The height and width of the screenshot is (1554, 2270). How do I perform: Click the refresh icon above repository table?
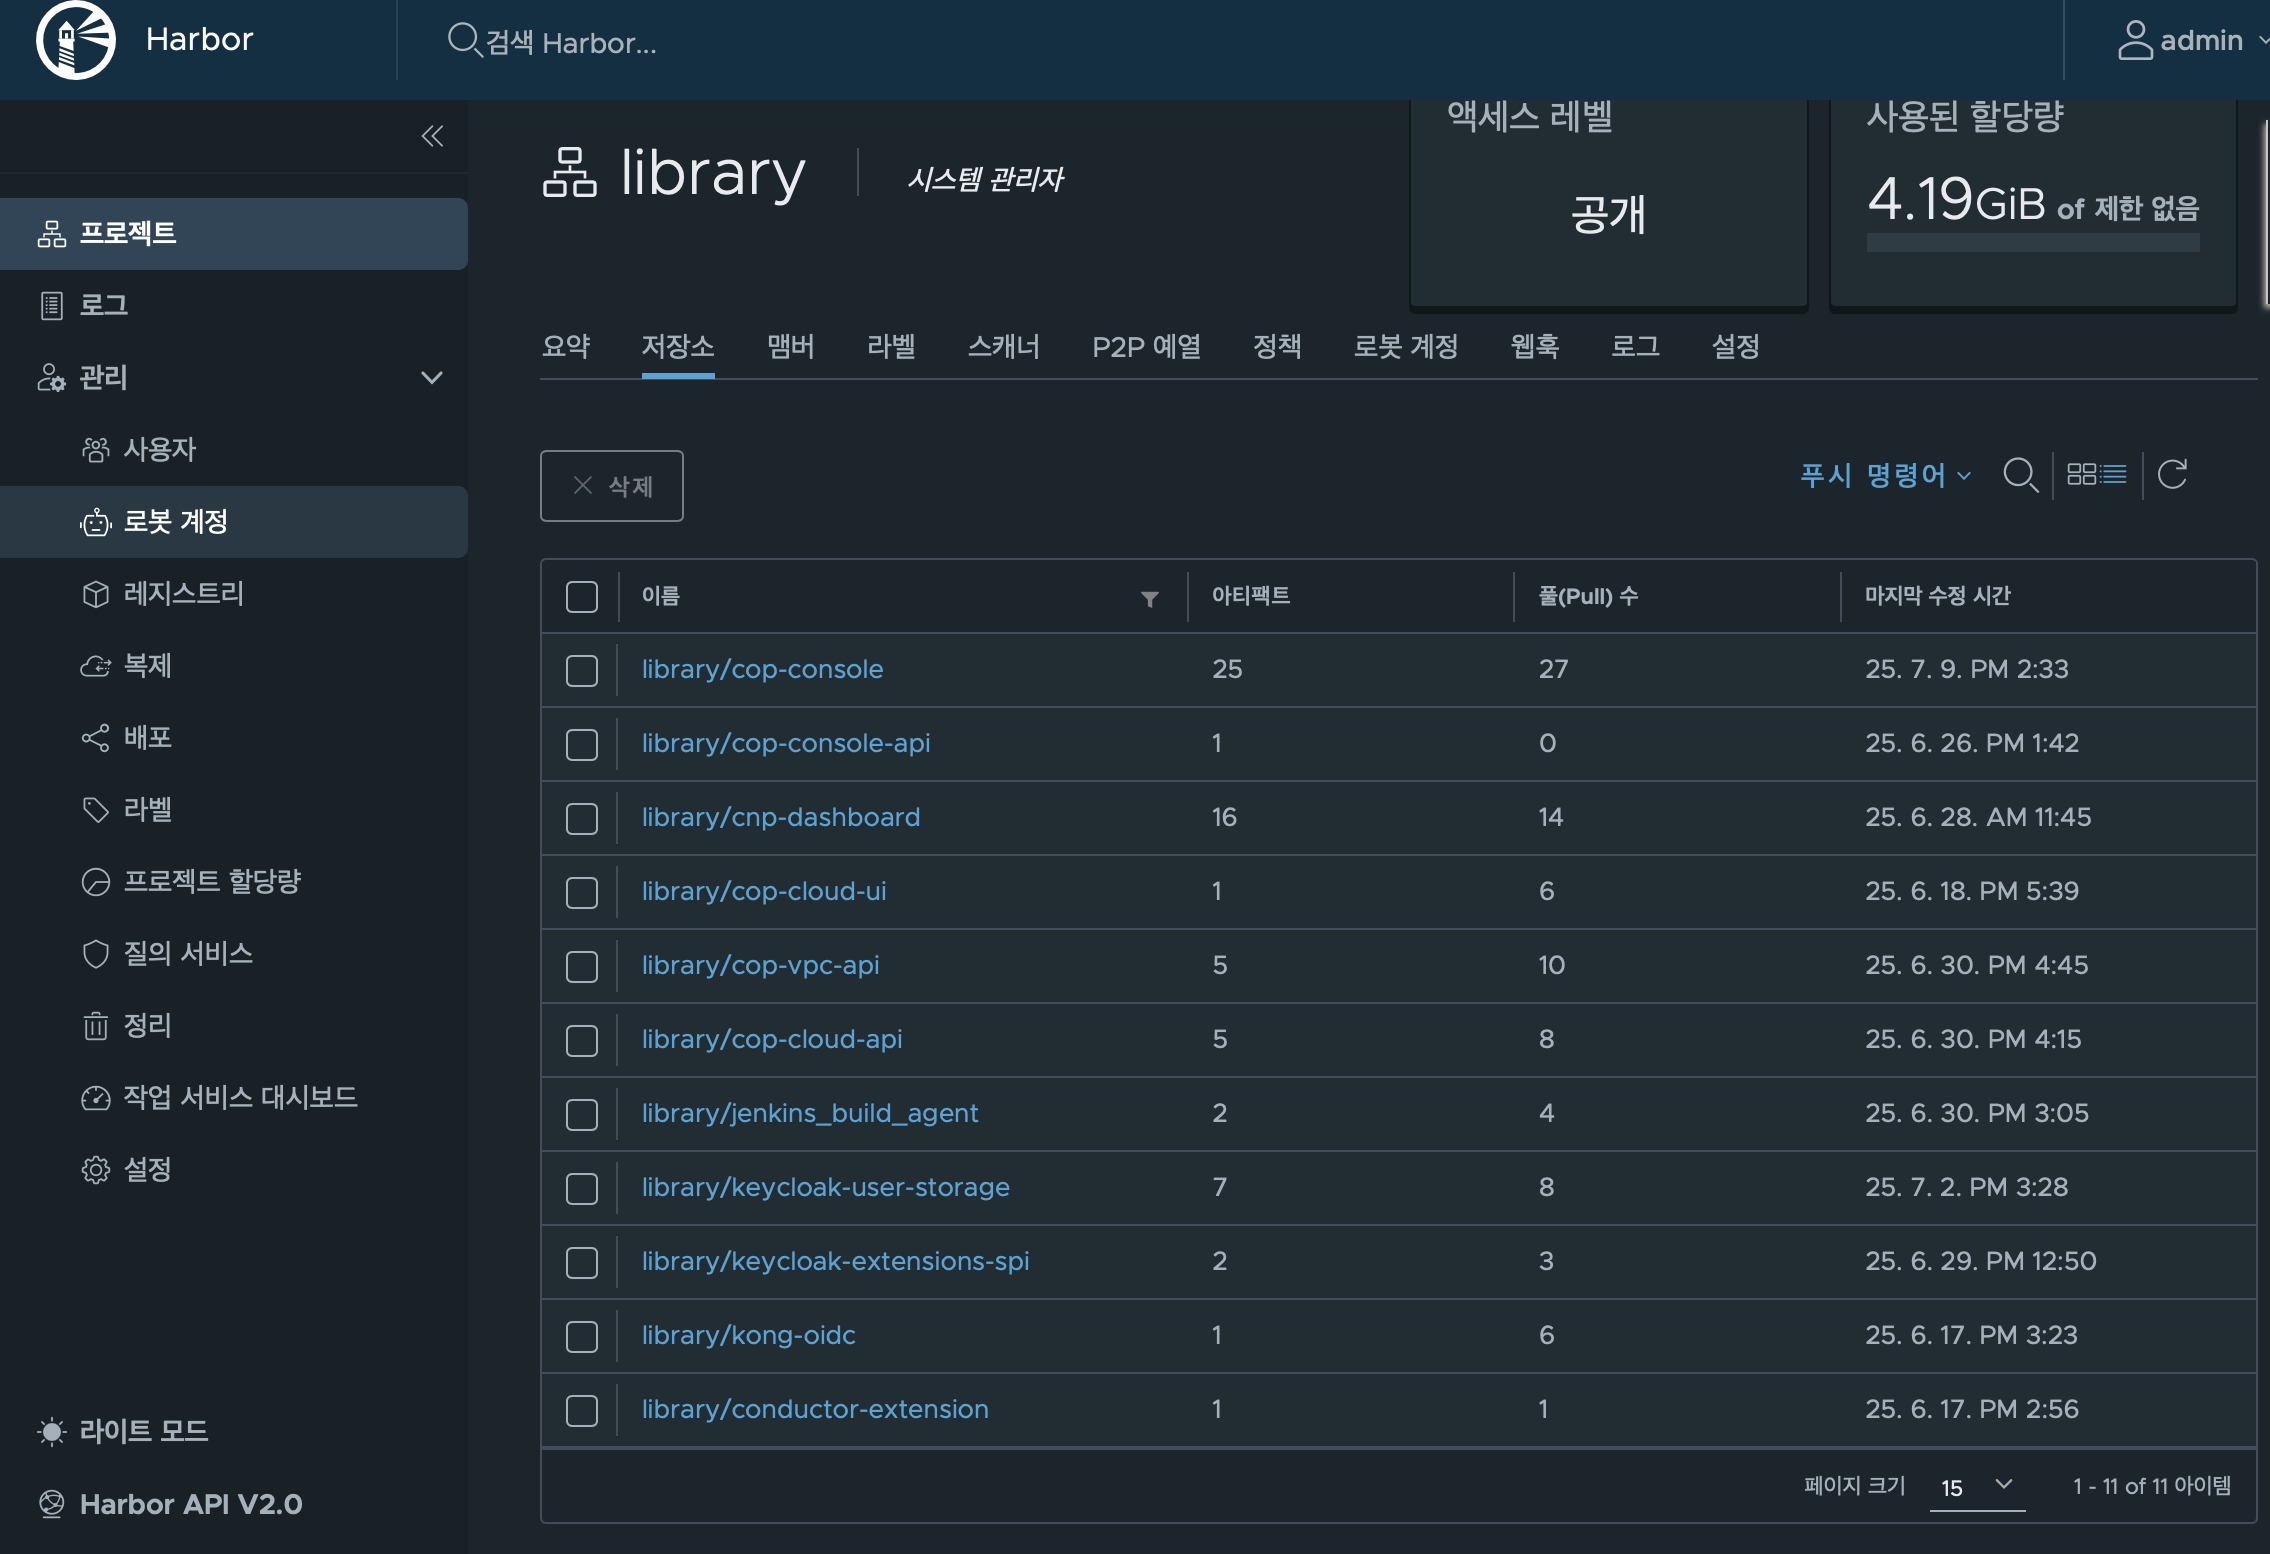pos(2172,474)
